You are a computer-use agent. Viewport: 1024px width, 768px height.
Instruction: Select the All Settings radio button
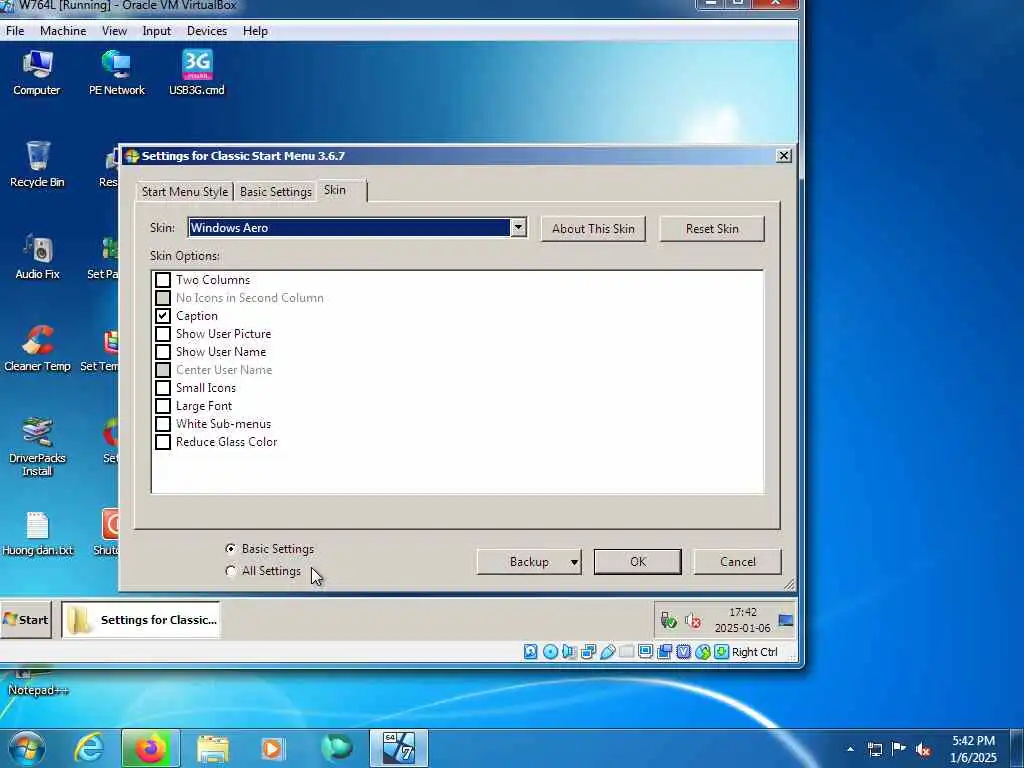(x=230, y=571)
